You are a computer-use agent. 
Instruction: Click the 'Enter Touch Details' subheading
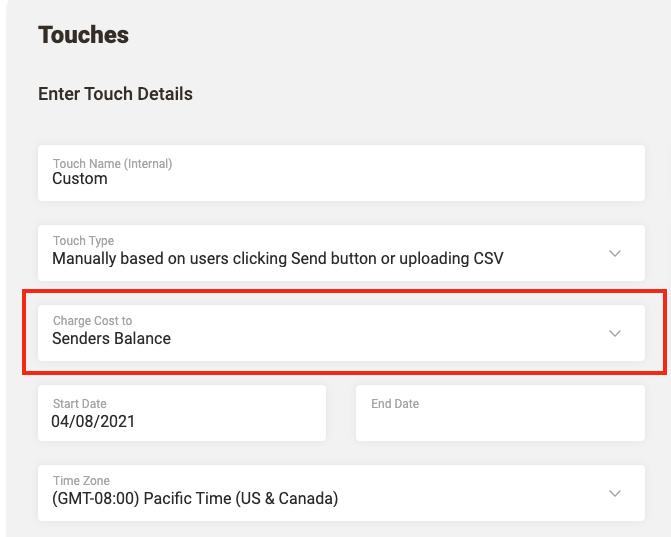click(115, 94)
